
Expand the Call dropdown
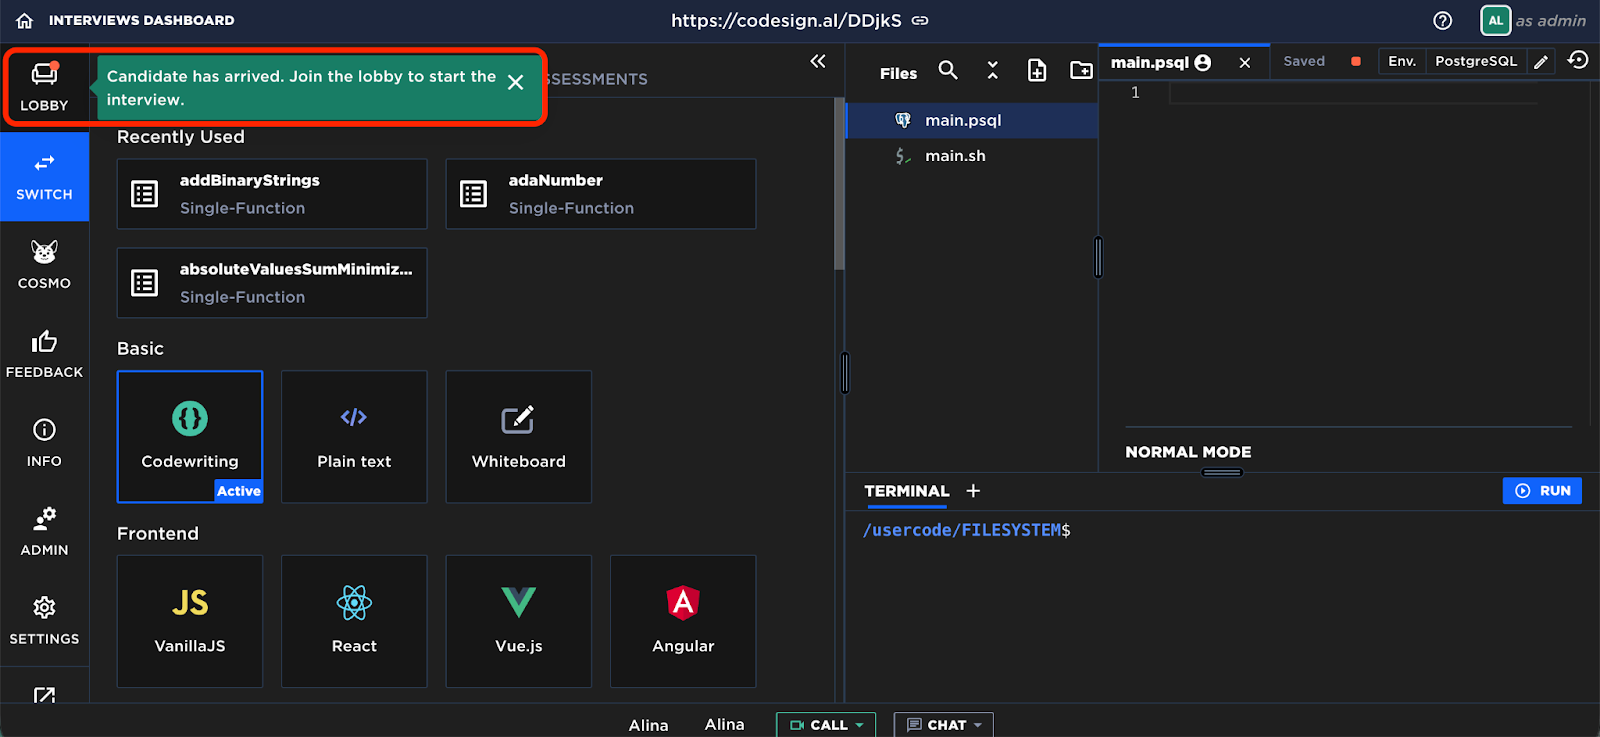[826, 725]
